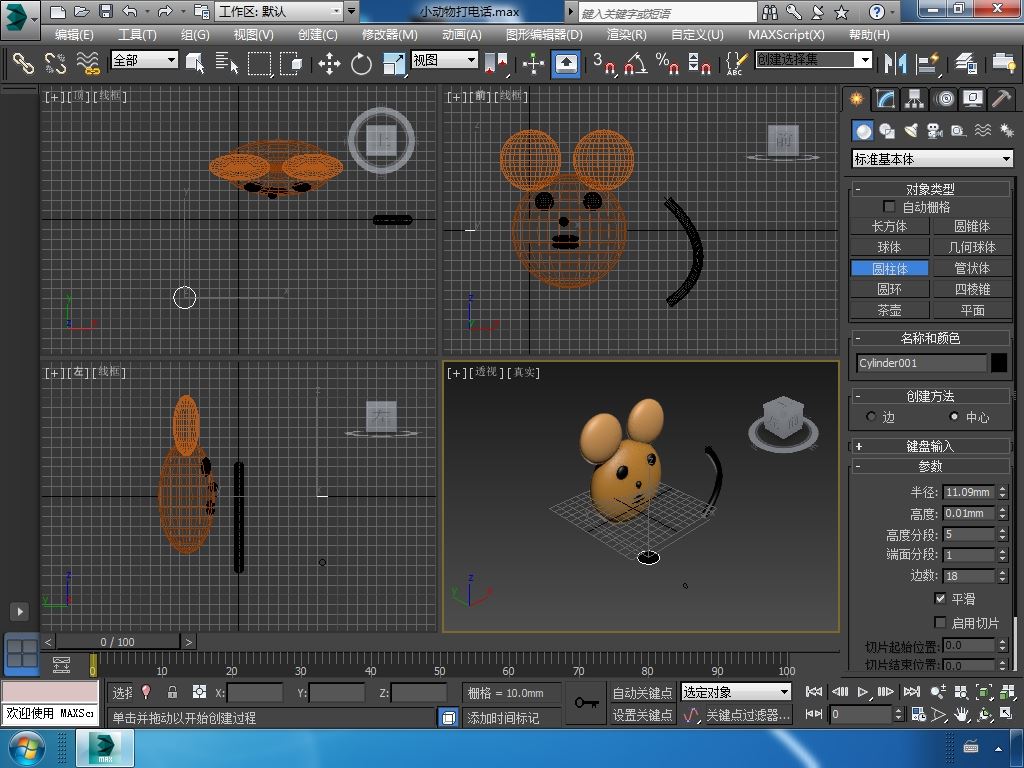
Task: Open the 渲染(R) menu
Action: coord(626,35)
